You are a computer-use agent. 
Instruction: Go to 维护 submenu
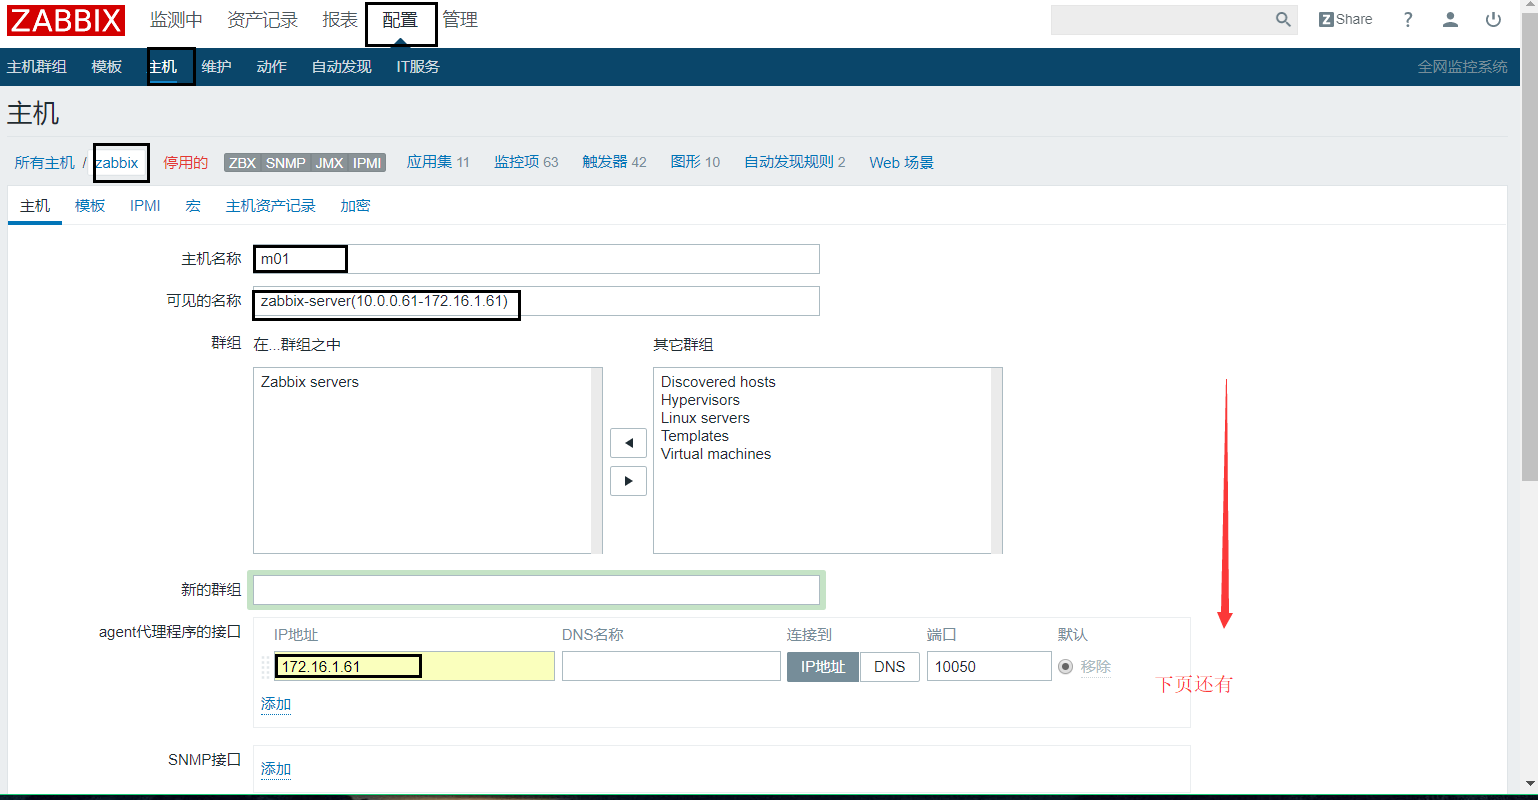(216, 67)
